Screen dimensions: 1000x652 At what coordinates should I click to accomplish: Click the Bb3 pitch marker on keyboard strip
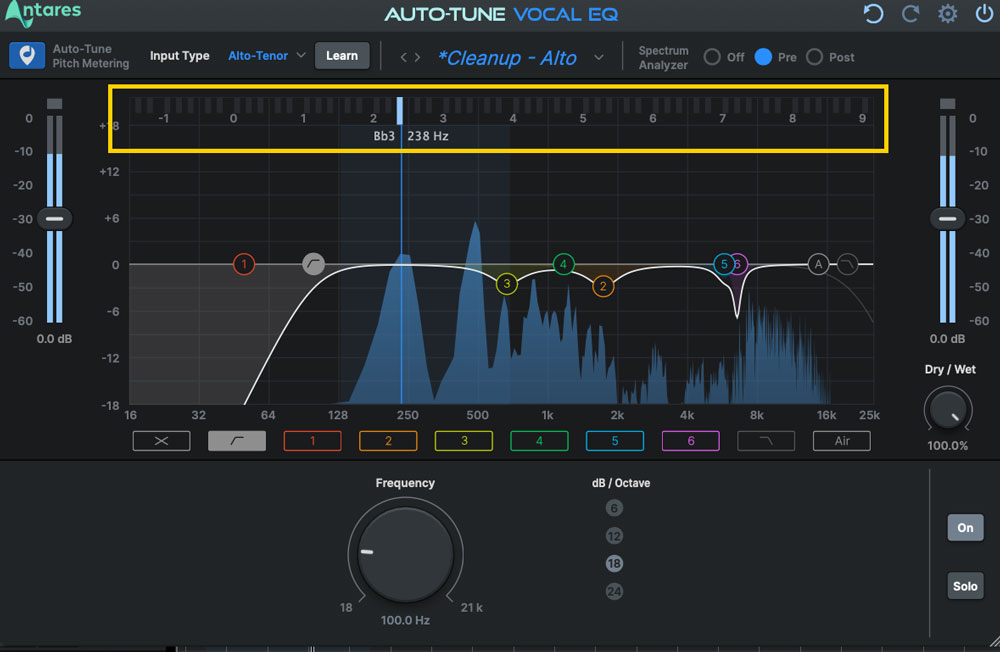400,110
